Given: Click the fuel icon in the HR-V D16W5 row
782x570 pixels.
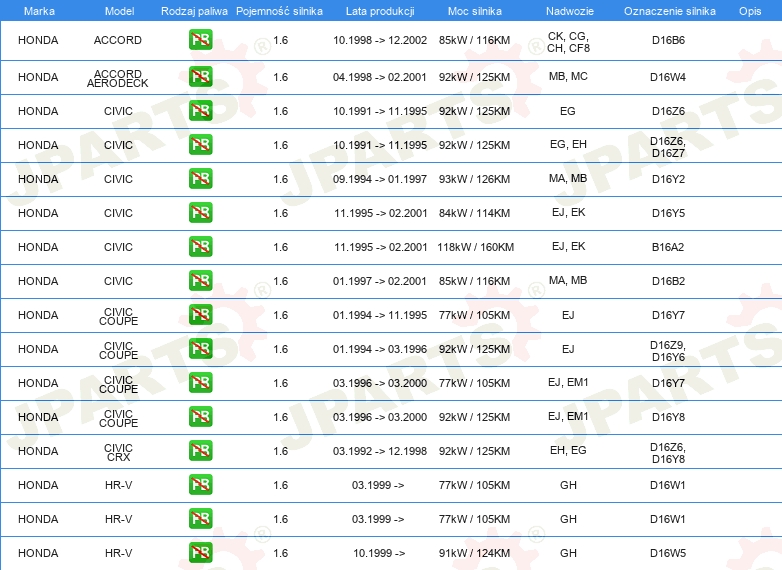Looking at the screenshot, I should [200, 553].
